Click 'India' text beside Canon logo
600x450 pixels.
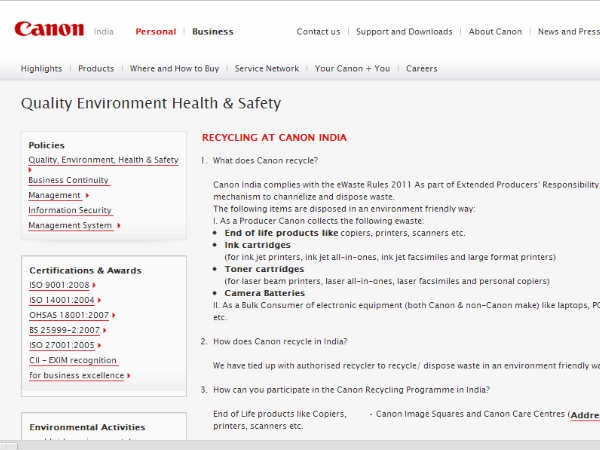(104, 32)
